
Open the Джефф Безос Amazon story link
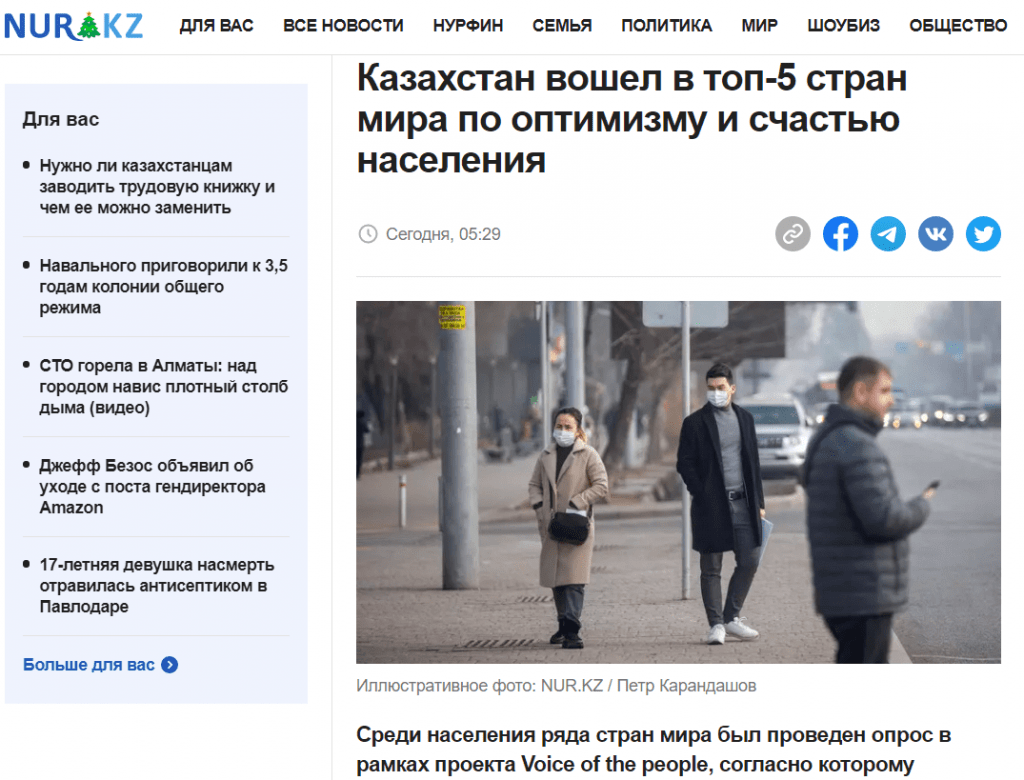[x=152, y=486]
